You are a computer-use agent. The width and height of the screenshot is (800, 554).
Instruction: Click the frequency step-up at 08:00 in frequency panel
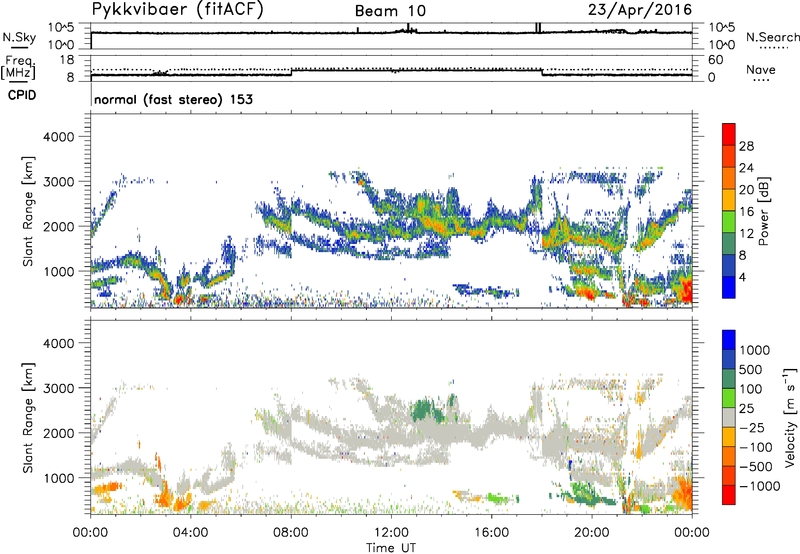291,72
